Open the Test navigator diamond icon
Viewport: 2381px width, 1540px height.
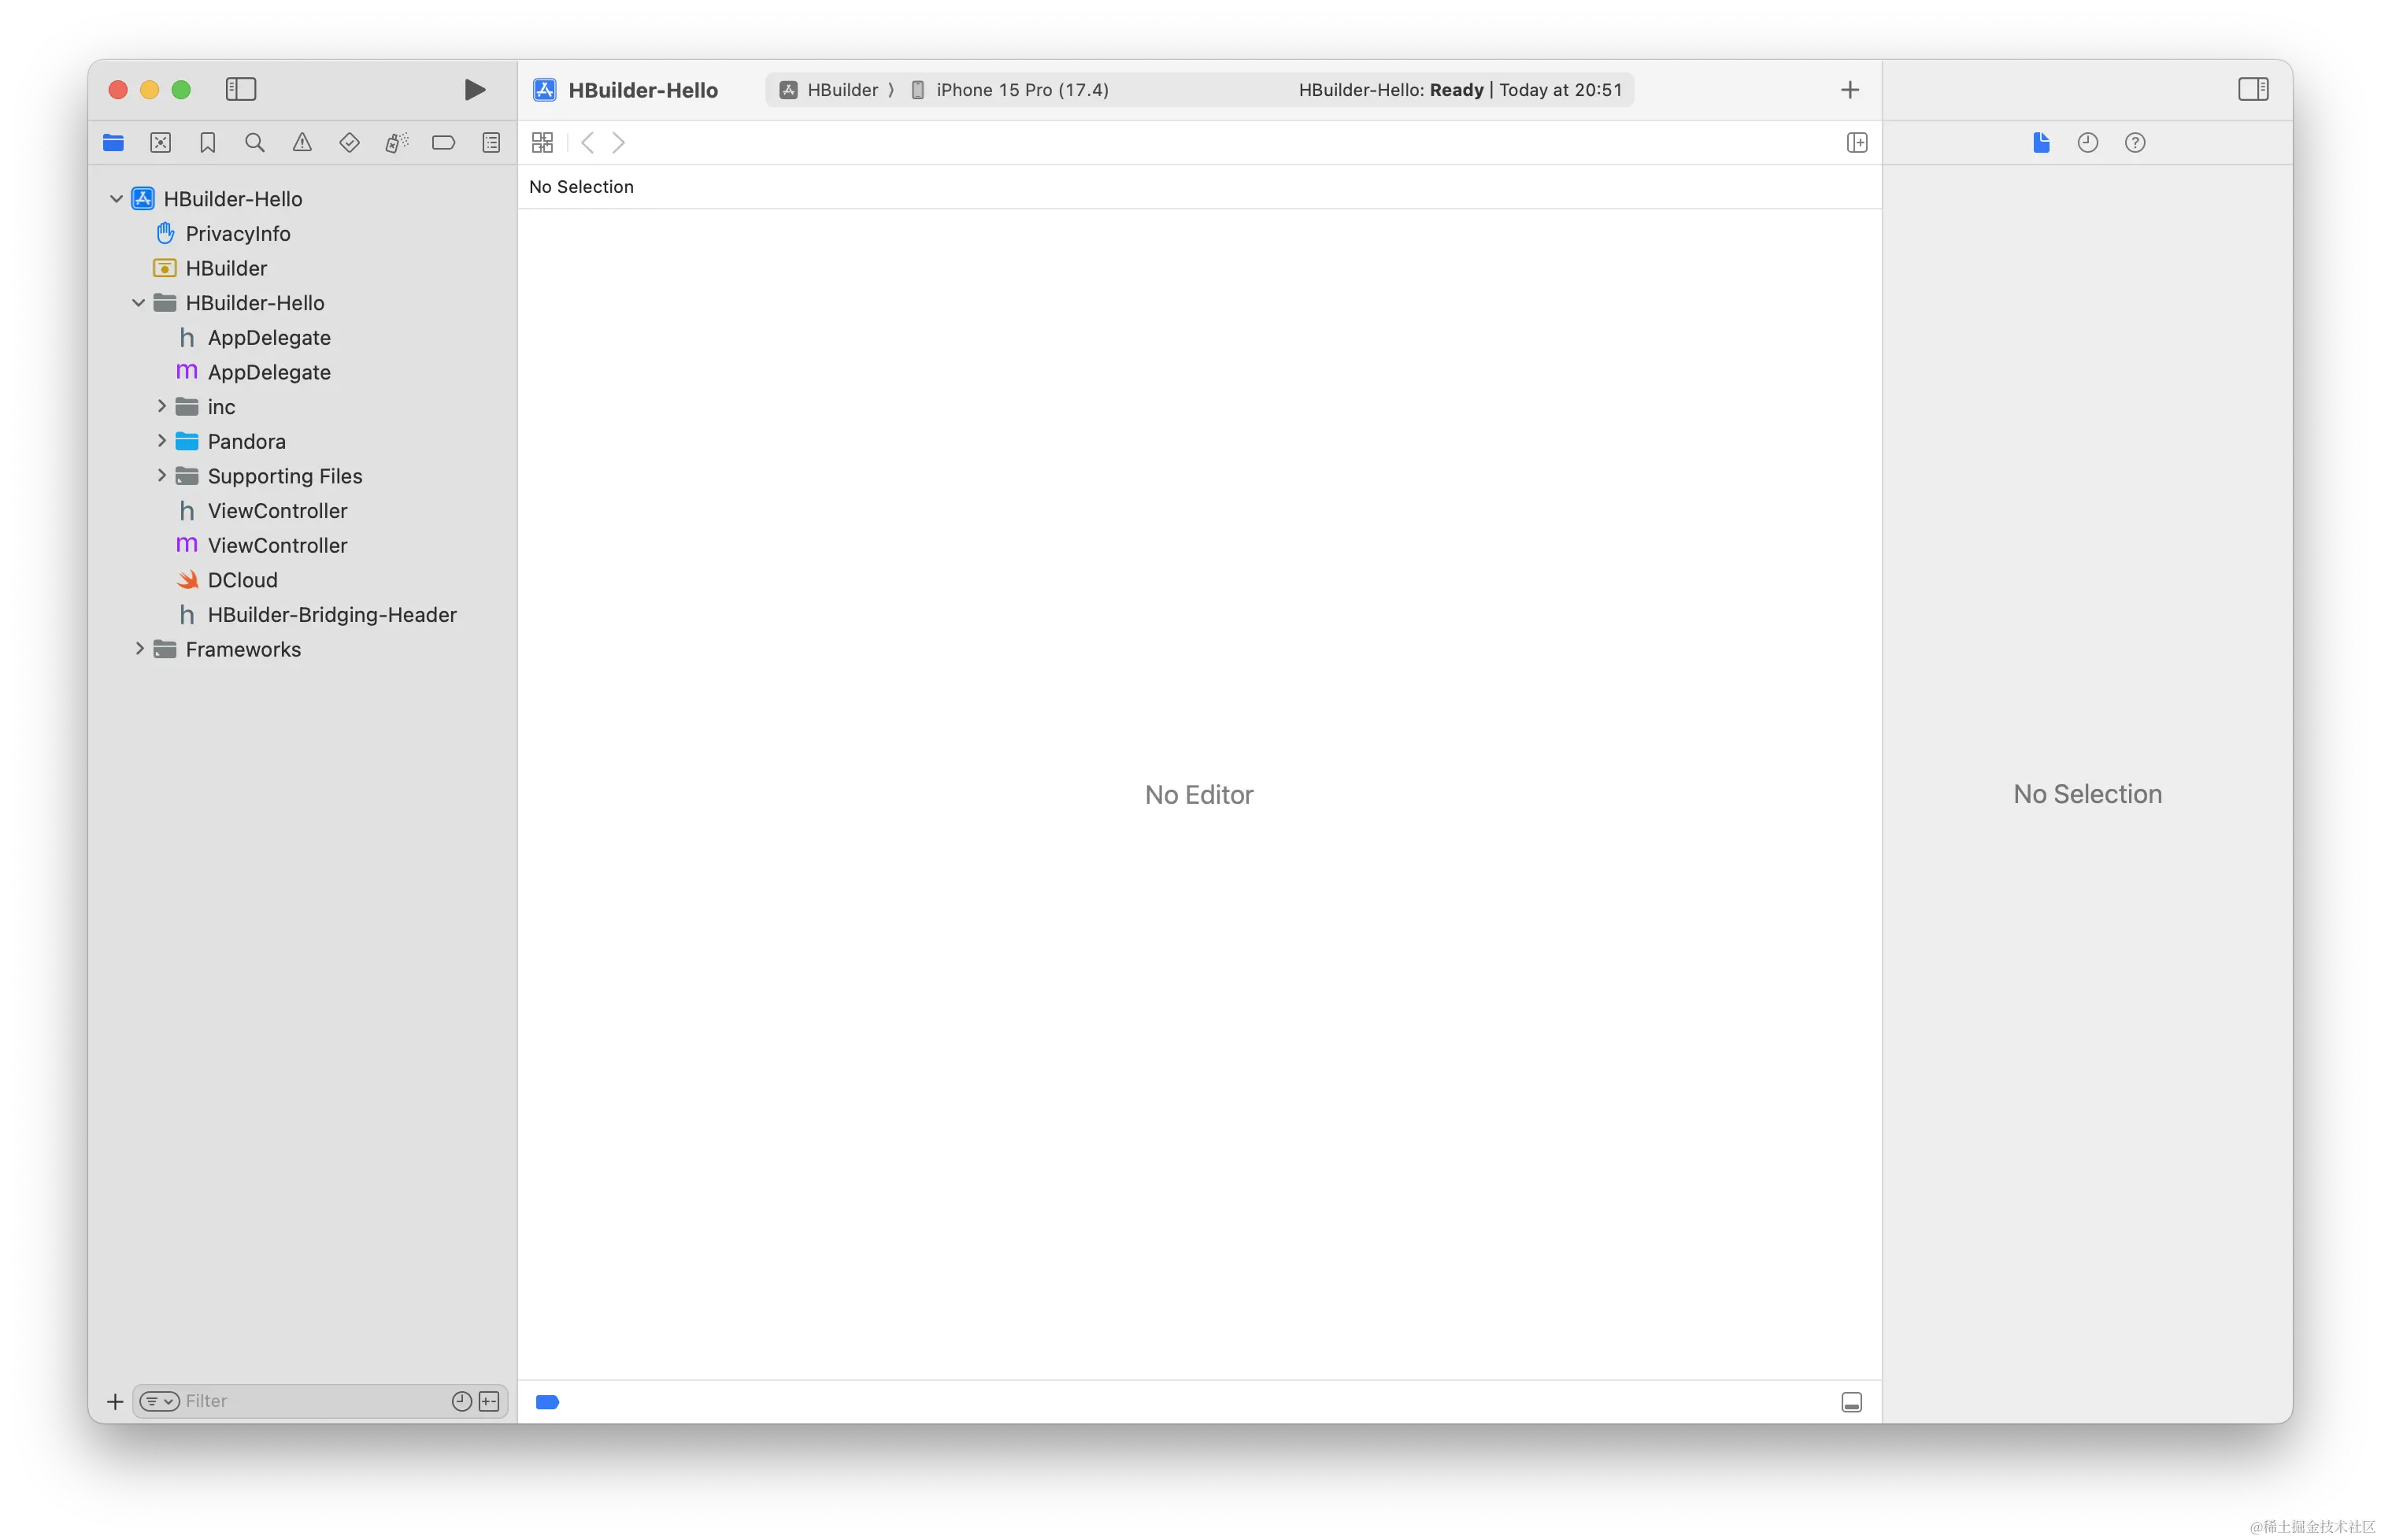(x=349, y=143)
